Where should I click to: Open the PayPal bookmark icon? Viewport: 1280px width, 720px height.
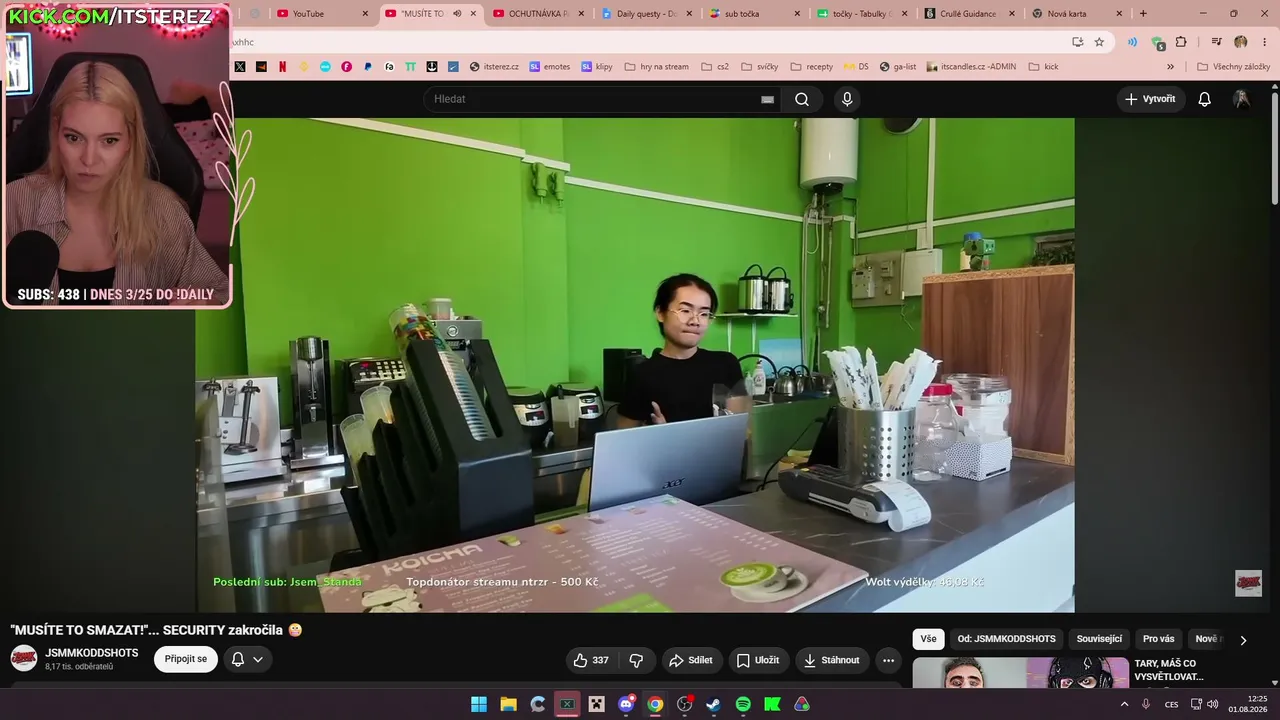point(368,67)
